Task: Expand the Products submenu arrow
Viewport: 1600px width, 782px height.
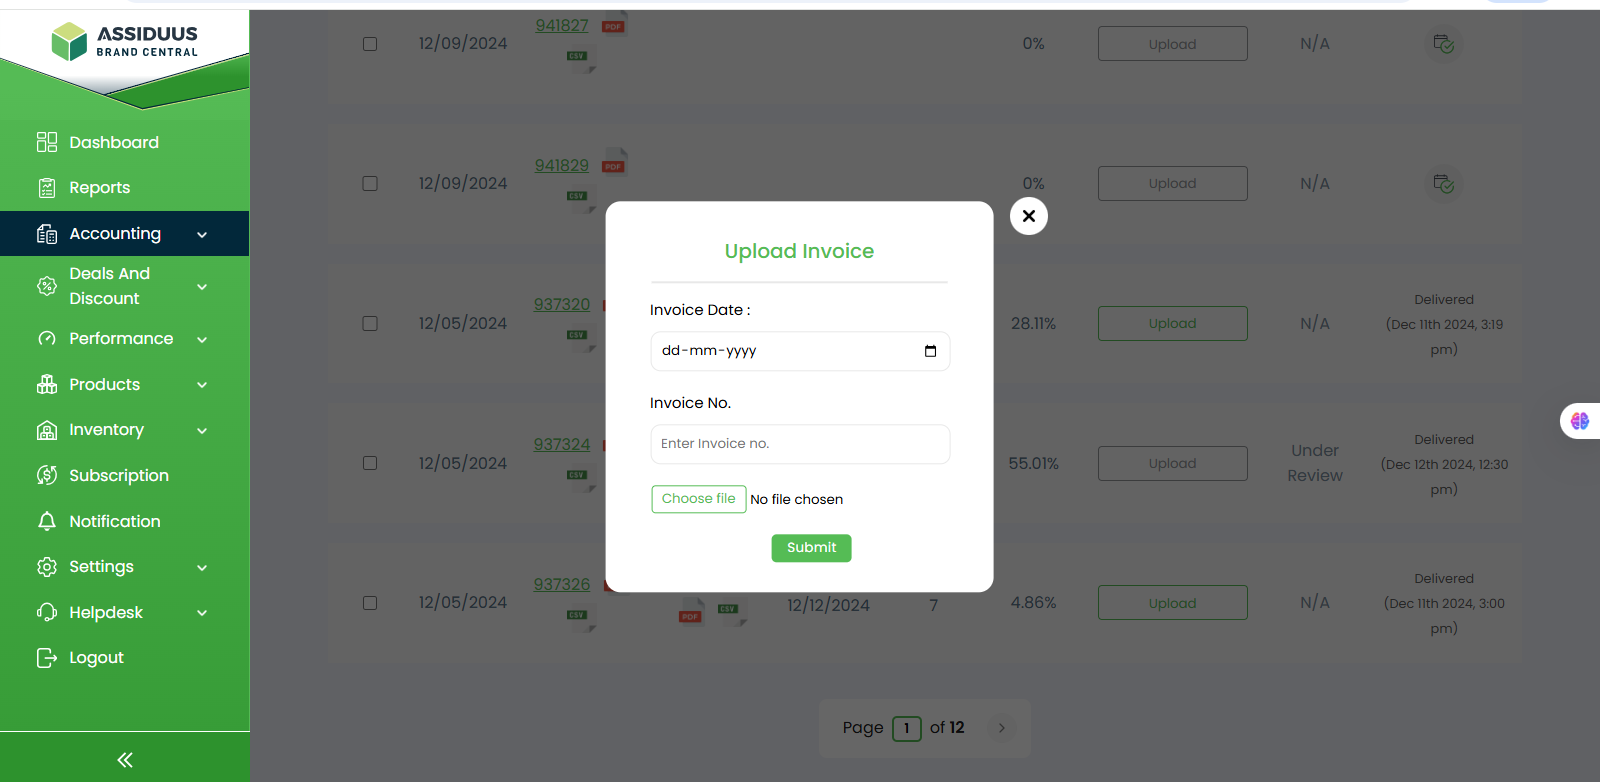Action: point(202,385)
